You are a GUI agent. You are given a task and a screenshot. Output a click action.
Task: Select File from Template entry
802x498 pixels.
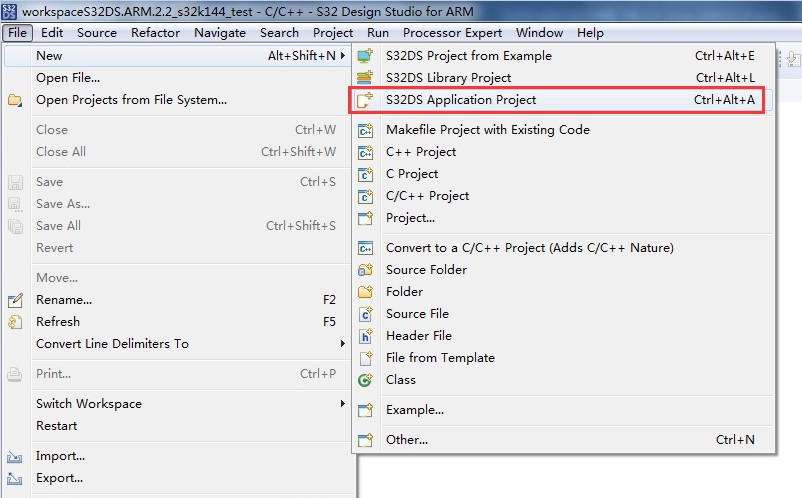click(x=562, y=358)
